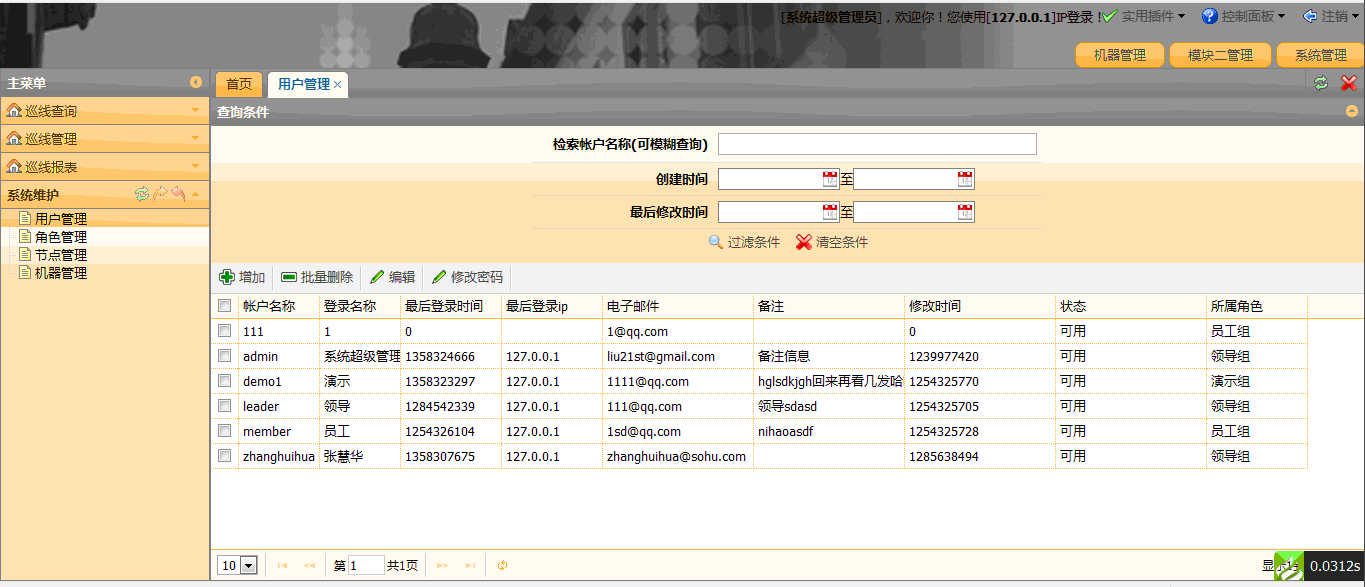Click the green refresh icon in 系统维护 header
1365x587 pixels.
(x=142, y=191)
